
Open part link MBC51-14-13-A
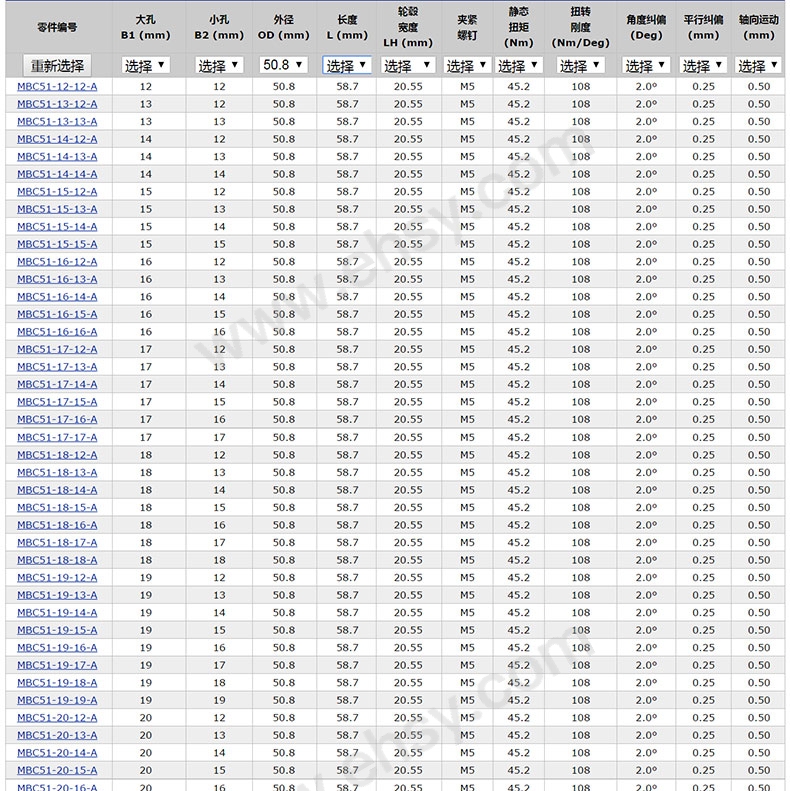[57, 157]
